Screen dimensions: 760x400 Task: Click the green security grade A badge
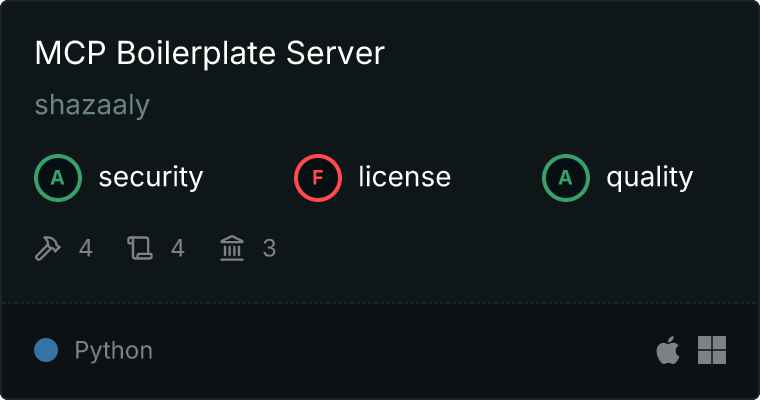58,178
